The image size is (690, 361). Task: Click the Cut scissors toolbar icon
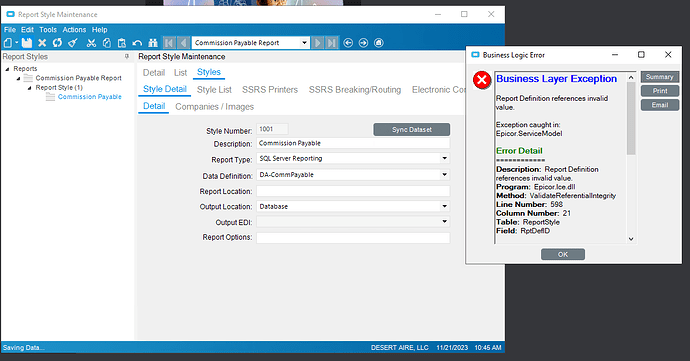point(91,43)
